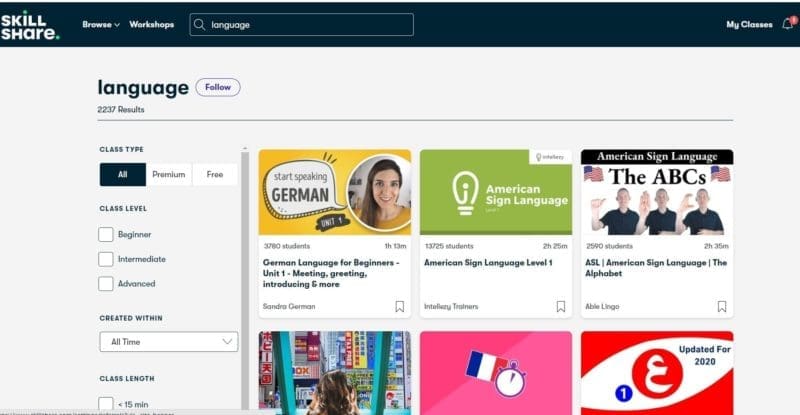Open the Japanese street scene thumbnail
Screen dimensions: 800x415
pyautogui.click(x=335, y=373)
